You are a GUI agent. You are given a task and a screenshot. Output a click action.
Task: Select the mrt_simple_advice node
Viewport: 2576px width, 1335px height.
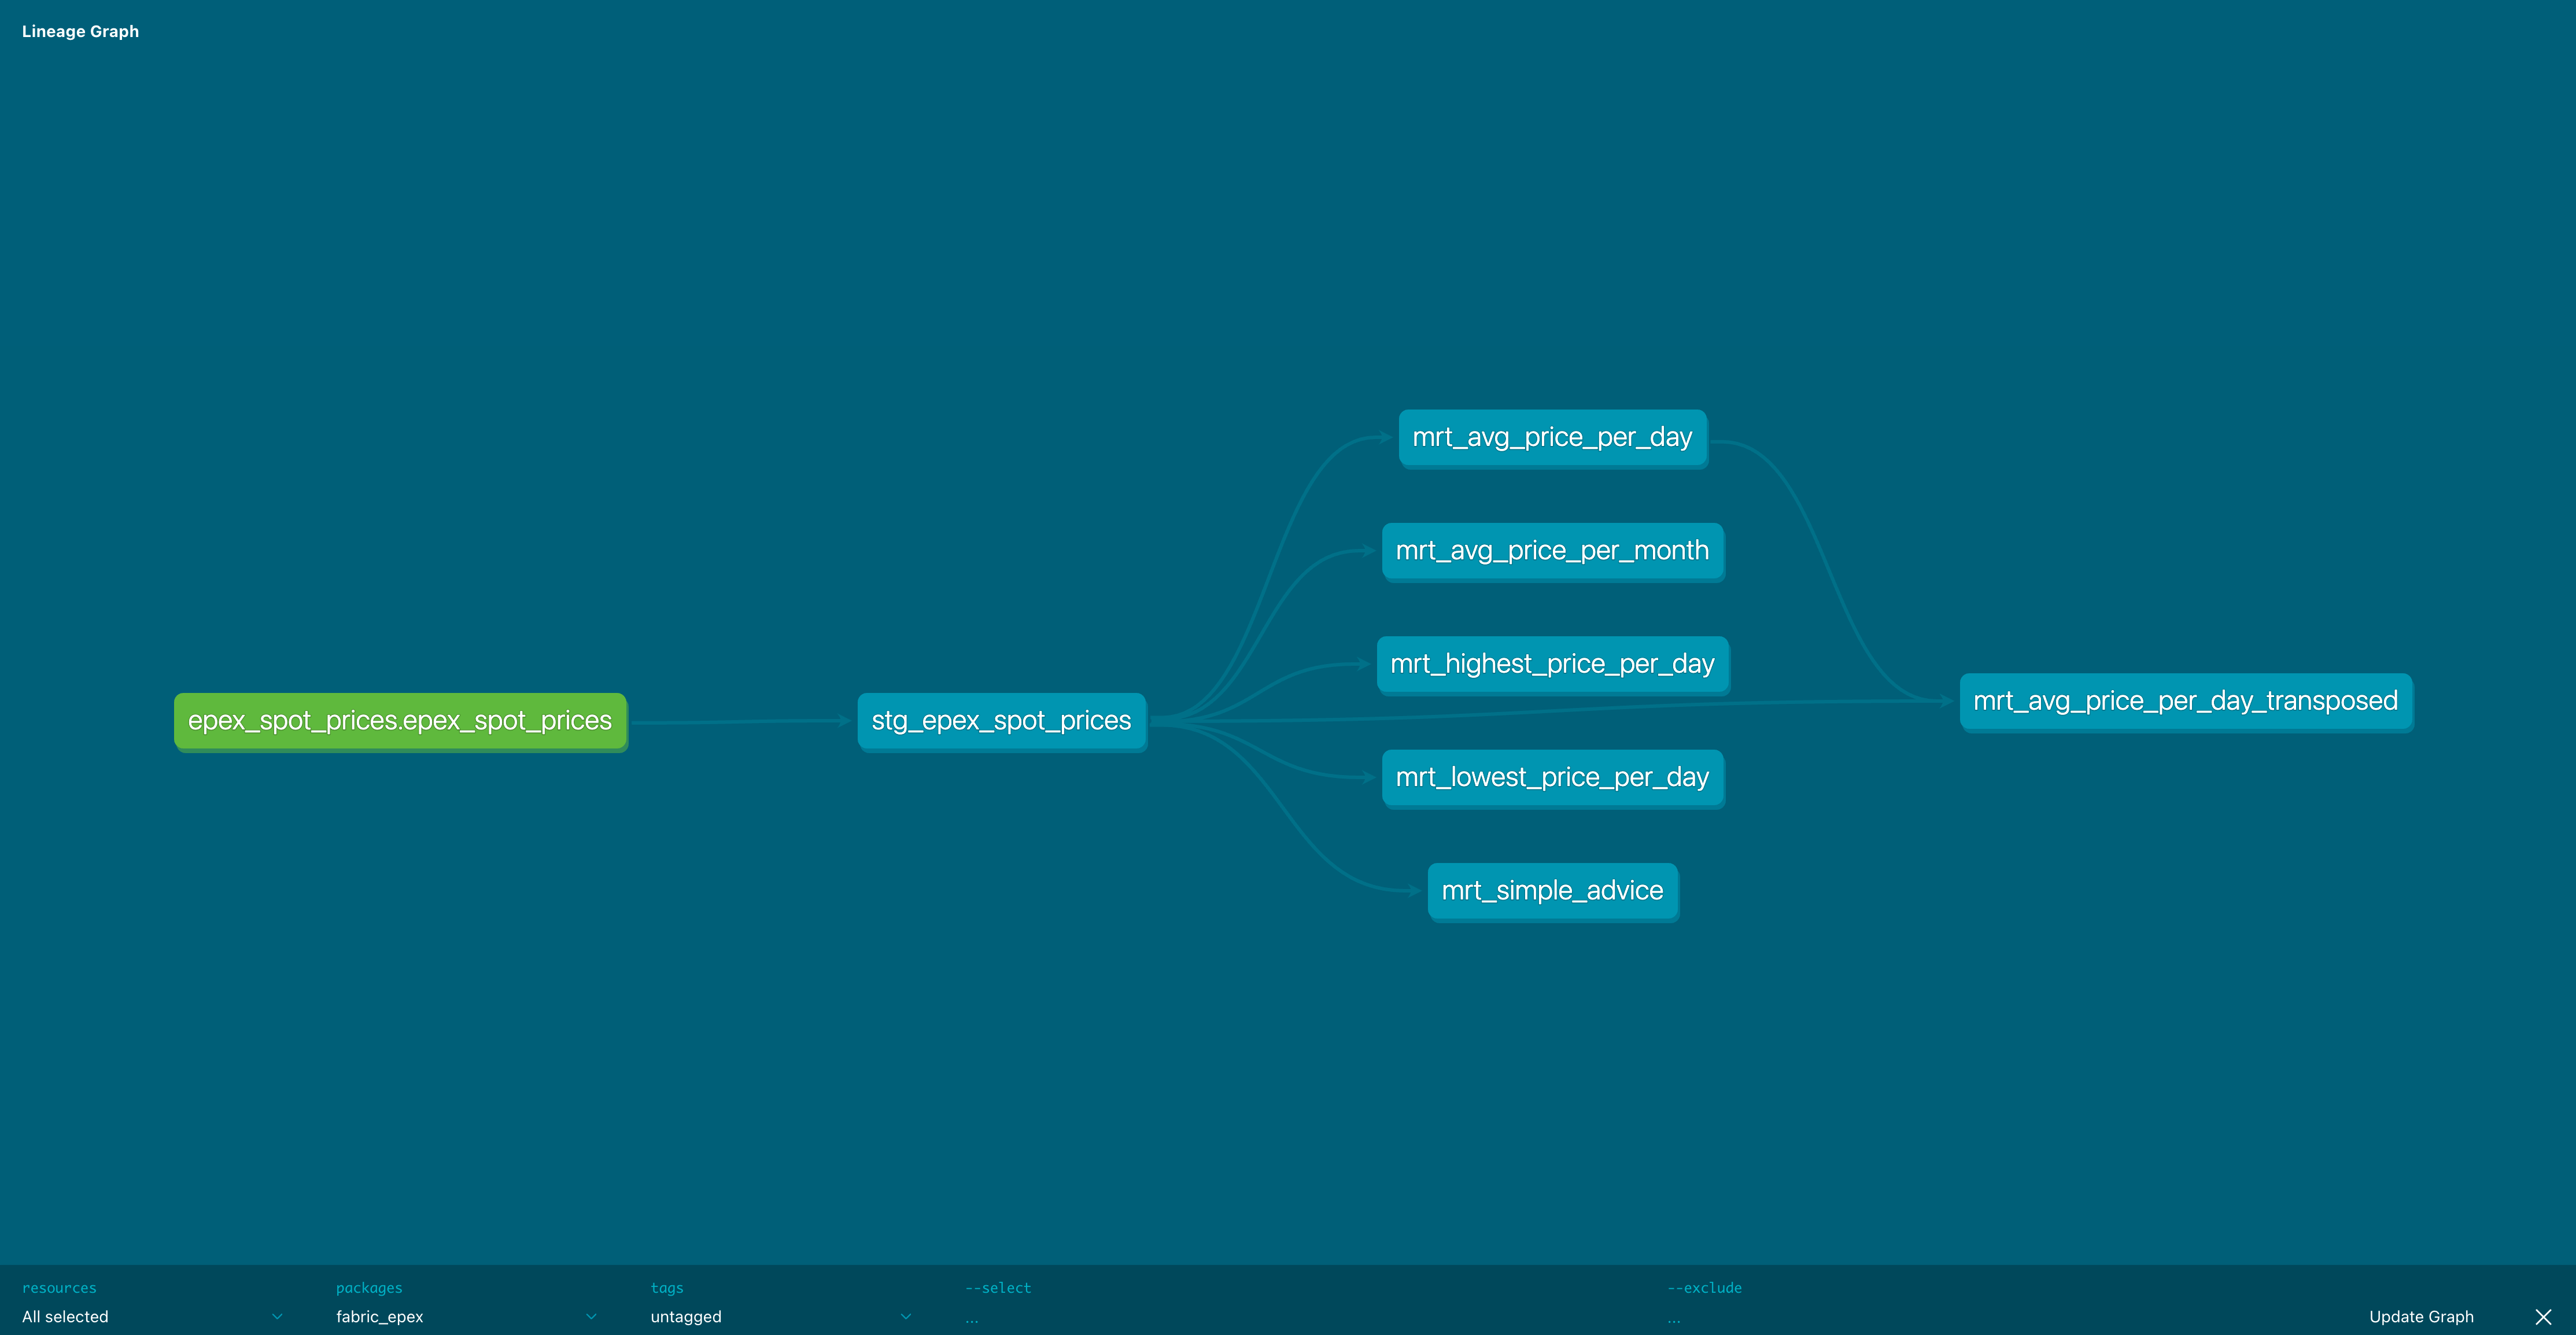pyautogui.click(x=1552, y=890)
